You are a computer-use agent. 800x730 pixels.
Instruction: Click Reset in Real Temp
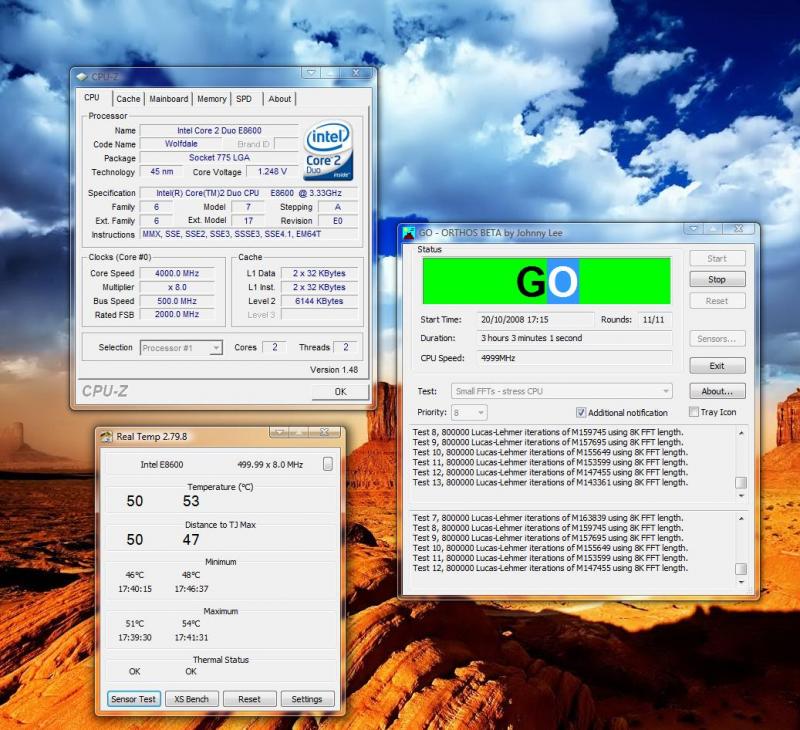coord(249,699)
